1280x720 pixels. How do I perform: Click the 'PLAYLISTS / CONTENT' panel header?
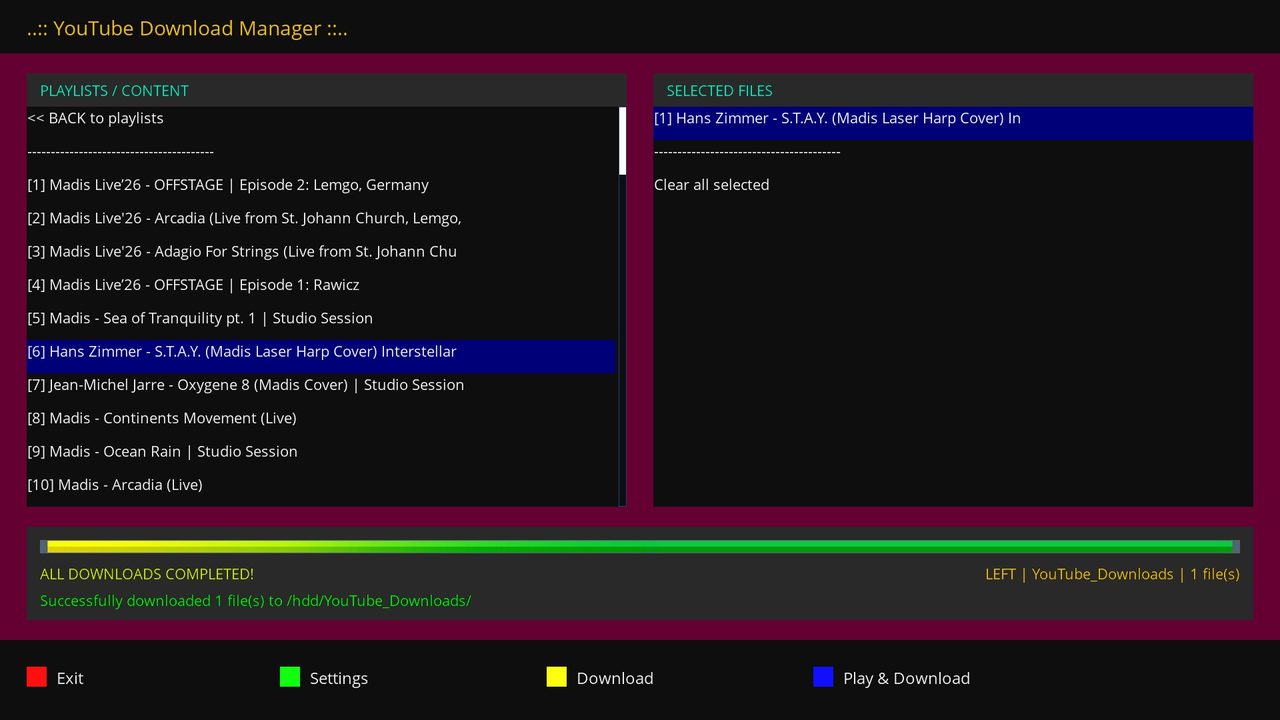point(326,90)
